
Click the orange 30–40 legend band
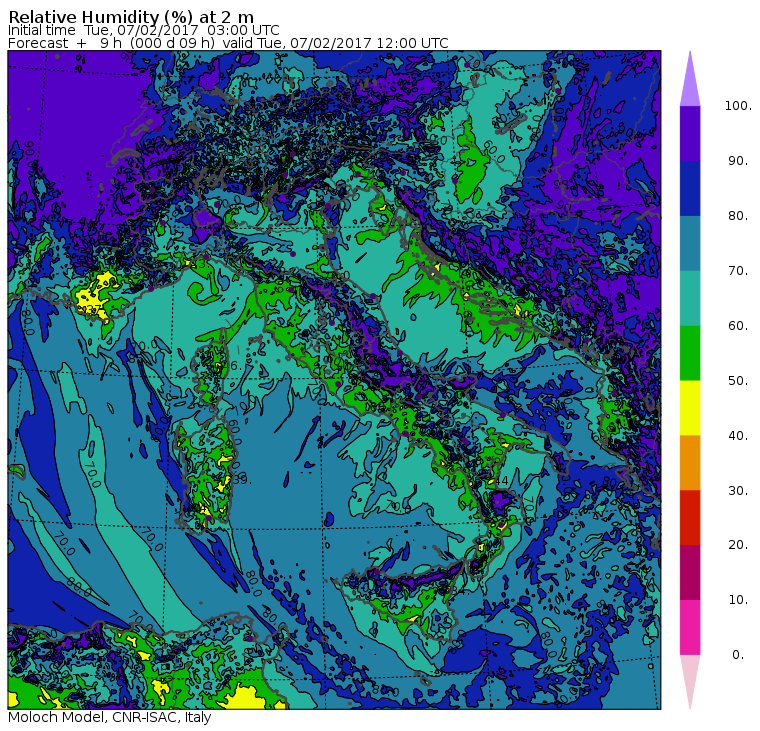(690, 462)
